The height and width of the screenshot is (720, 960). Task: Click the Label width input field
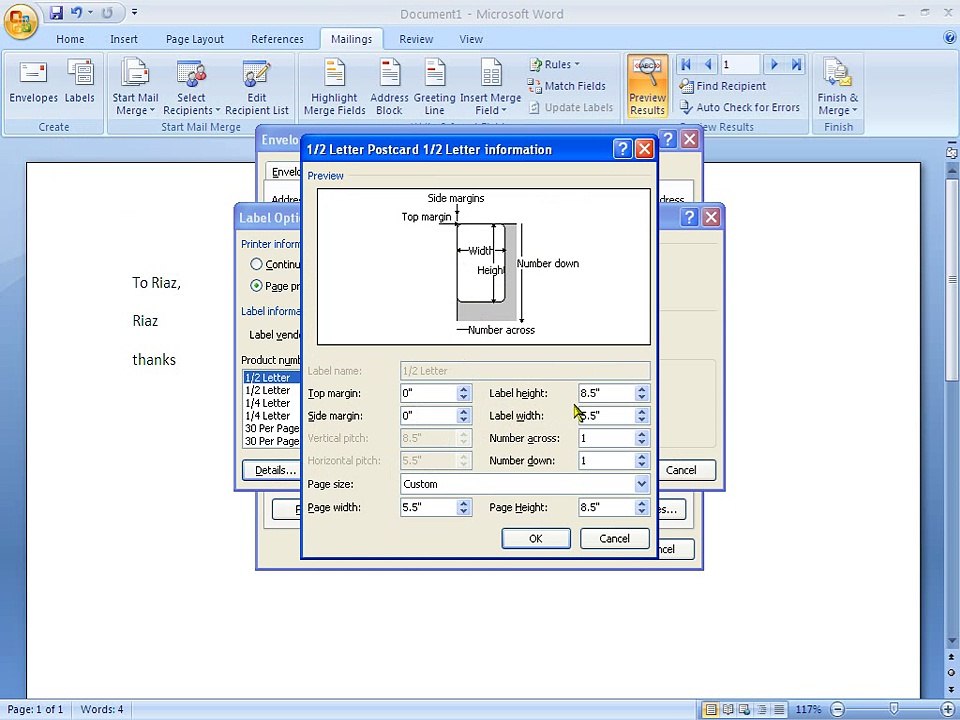point(606,416)
